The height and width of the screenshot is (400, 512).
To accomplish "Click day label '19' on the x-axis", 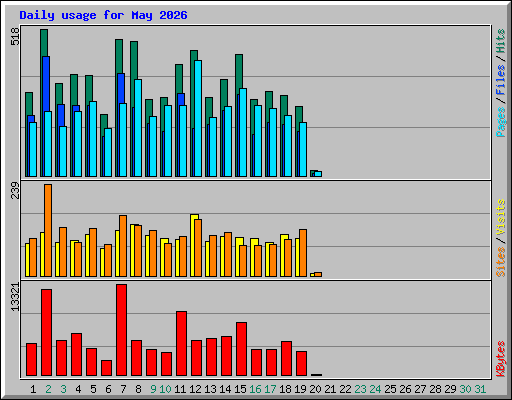I will [300, 389].
